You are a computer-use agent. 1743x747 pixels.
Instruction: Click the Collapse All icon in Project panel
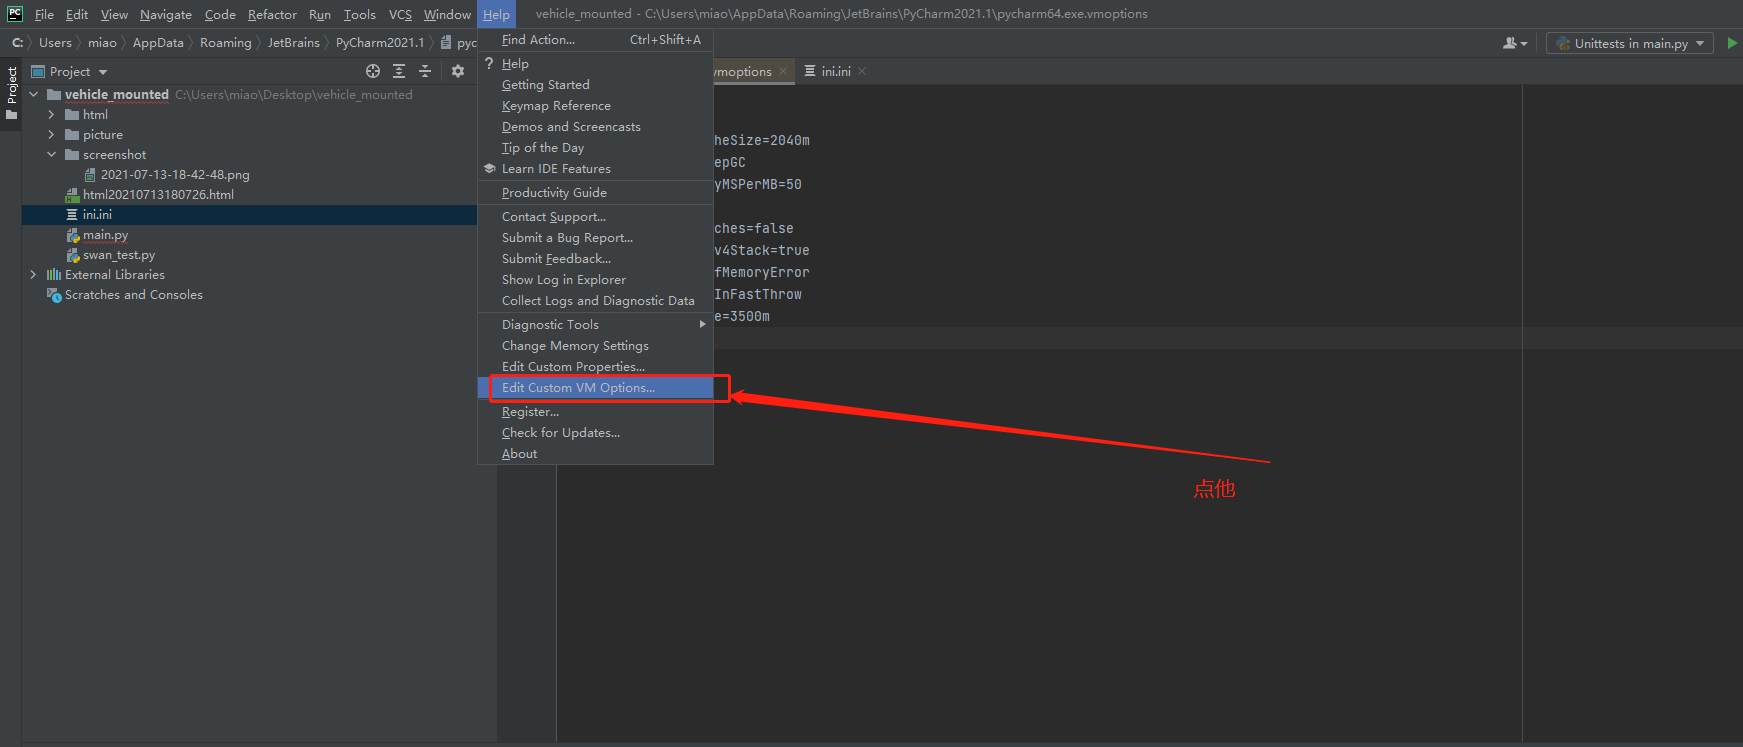click(425, 71)
